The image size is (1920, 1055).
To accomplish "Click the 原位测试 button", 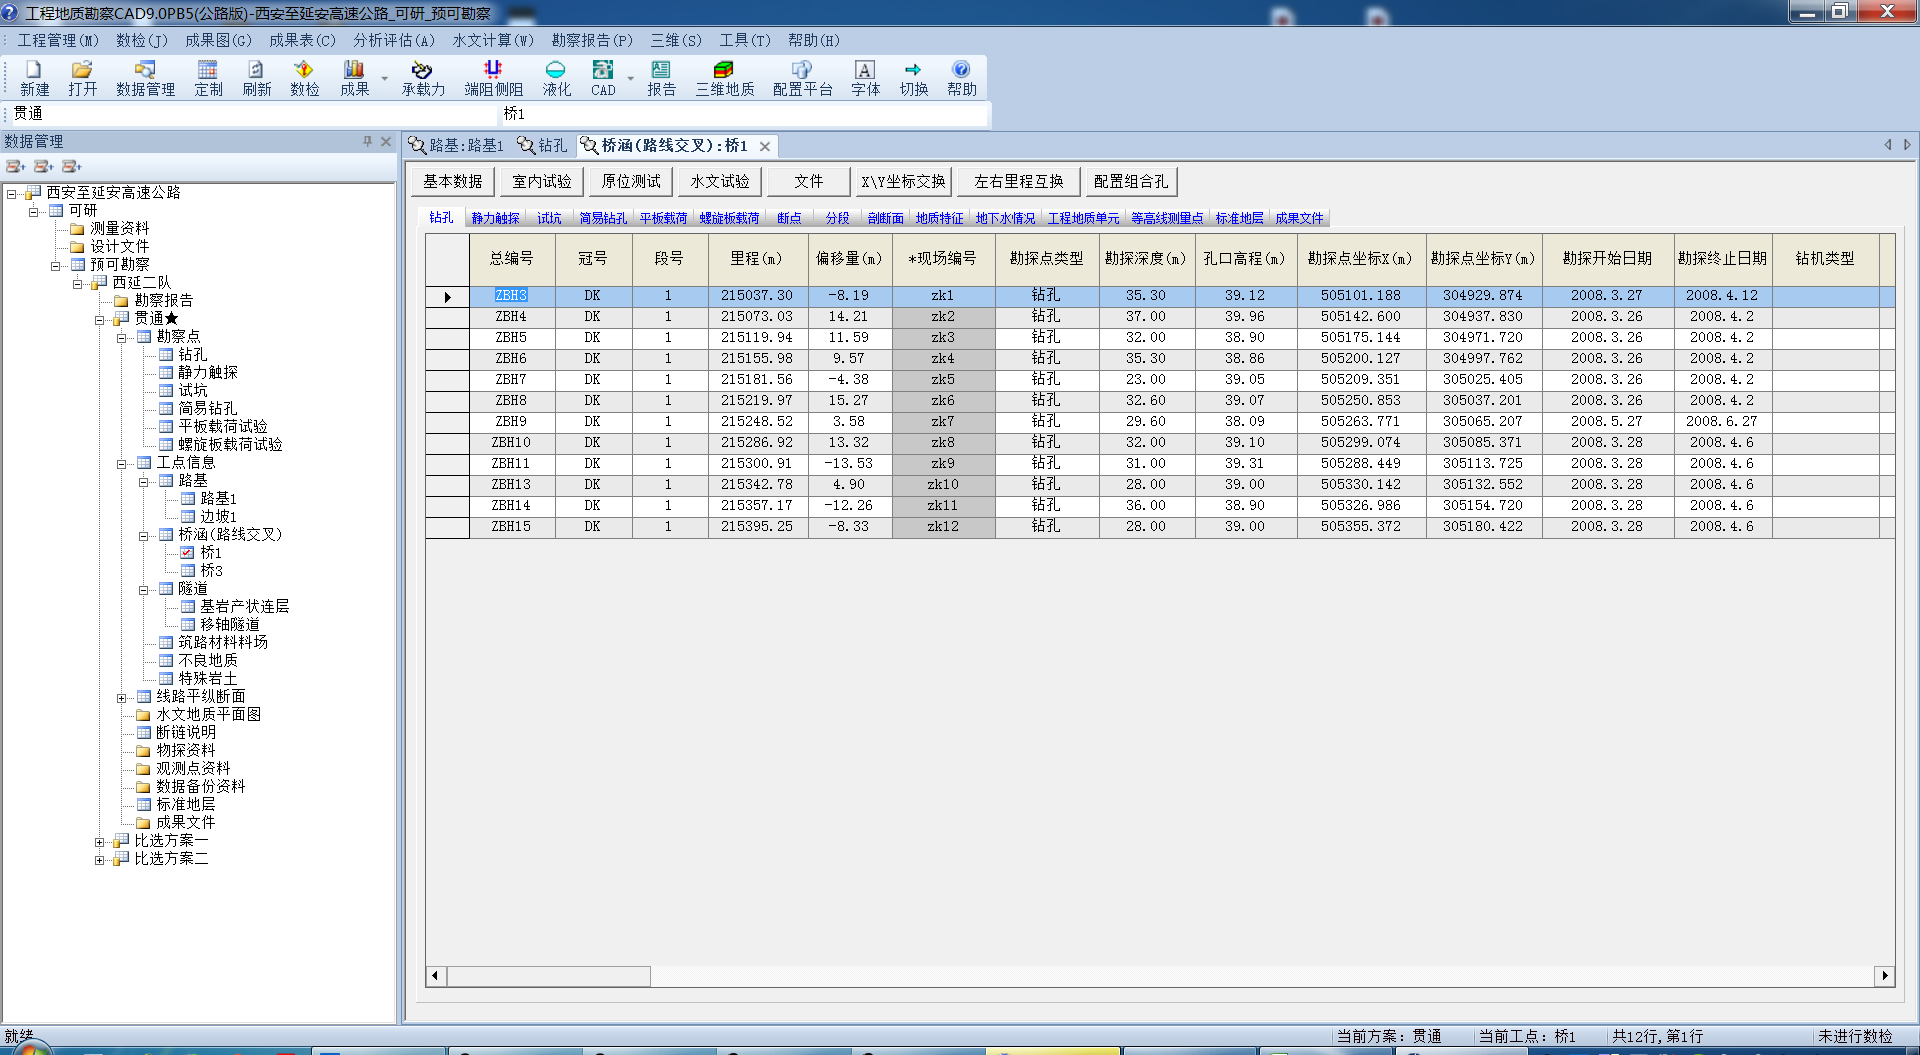I will pyautogui.click(x=631, y=181).
